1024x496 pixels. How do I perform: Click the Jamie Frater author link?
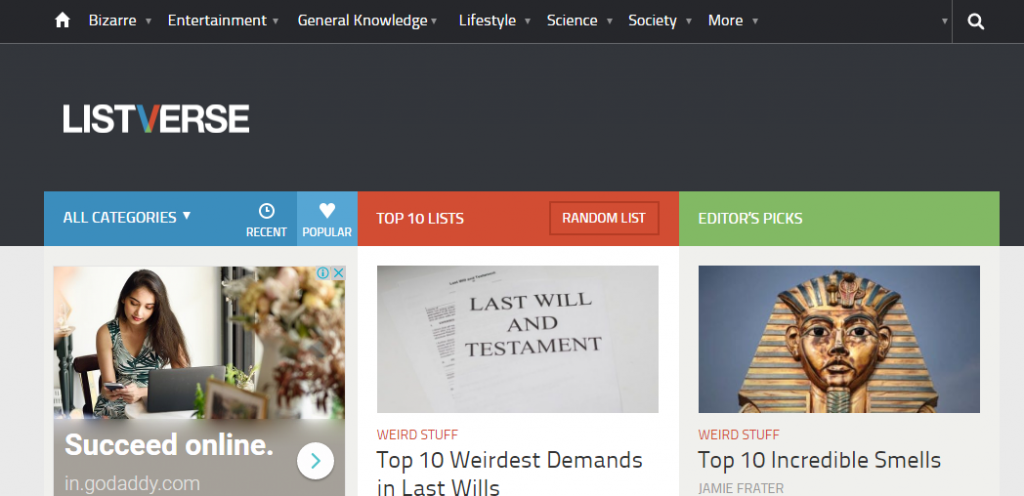point(741,488)
